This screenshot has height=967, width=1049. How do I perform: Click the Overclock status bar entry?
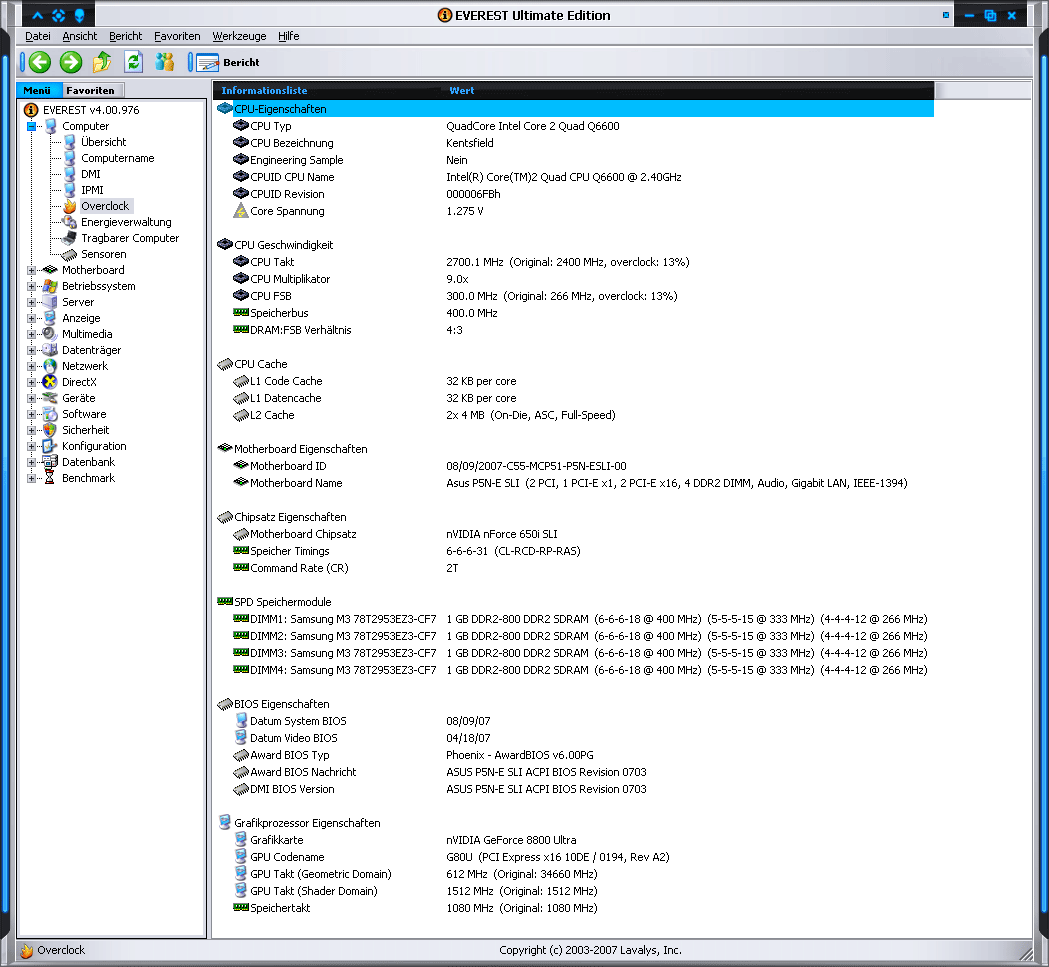[x=53, y=950]
